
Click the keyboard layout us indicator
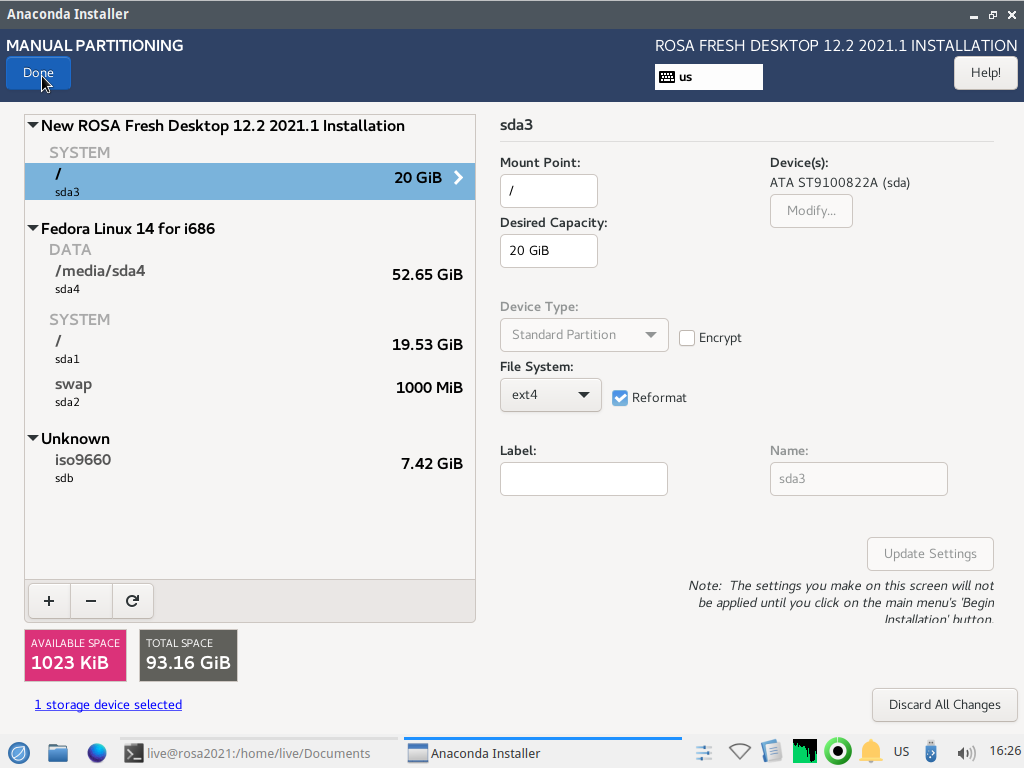708,77
